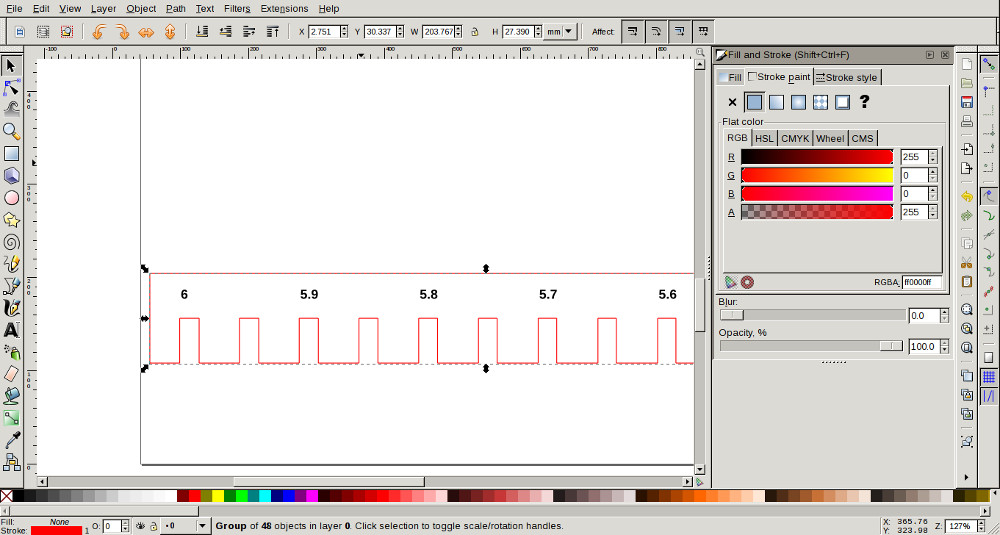Rotate selection 90° clockwise

(x=122, y=31)
